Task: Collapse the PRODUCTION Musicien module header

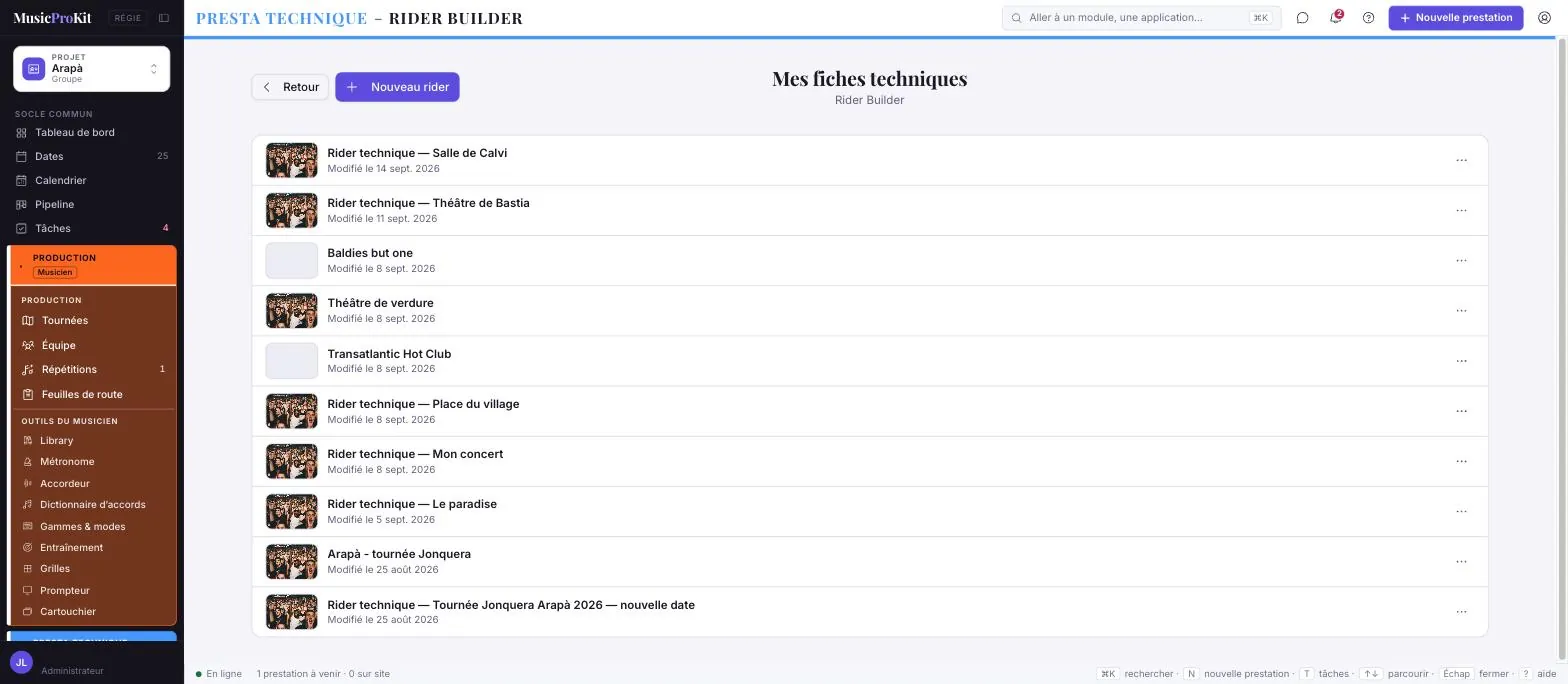Action: [93, 265]
